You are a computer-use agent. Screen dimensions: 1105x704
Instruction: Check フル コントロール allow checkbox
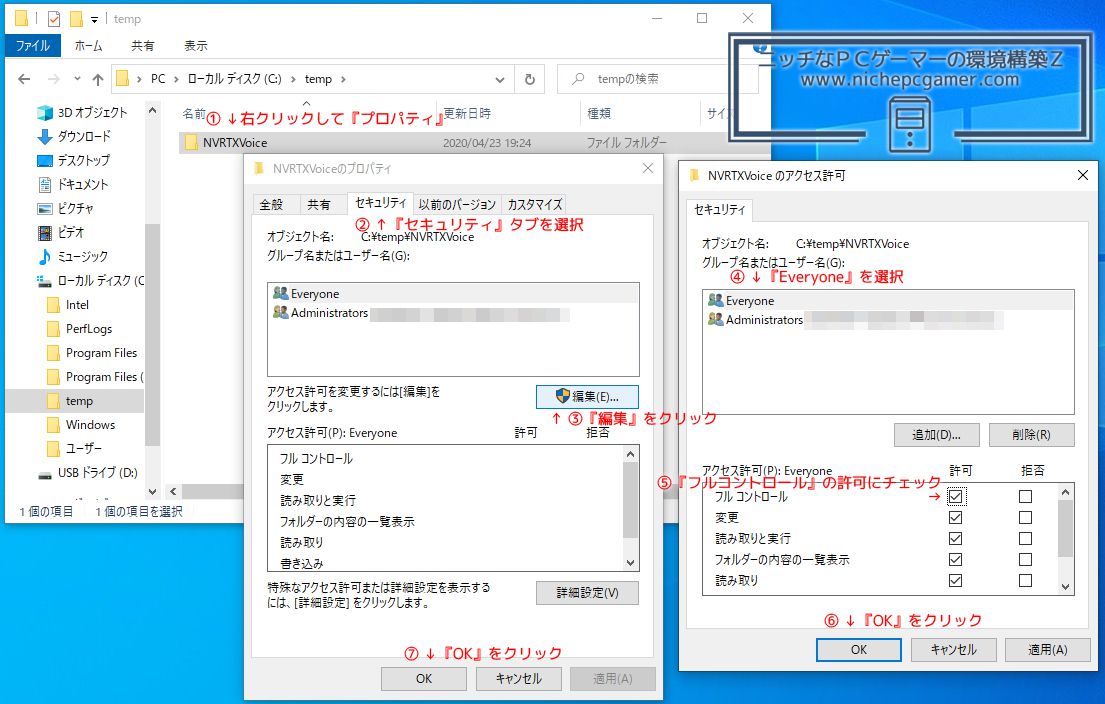pyautogui.click(x=956, y=497)
